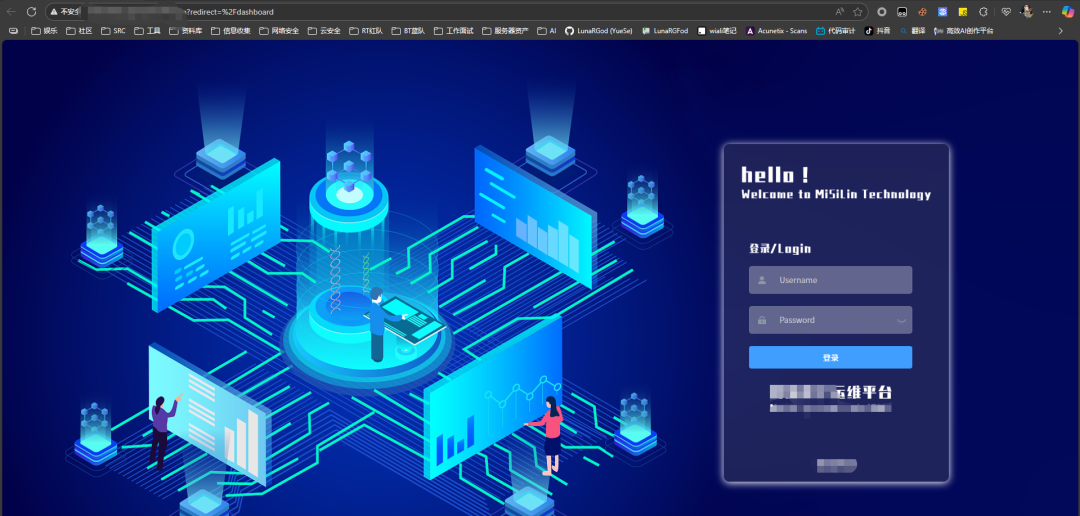This screenshot has height=516, width=1080.
Task: Open the AI bookmarks folder
Action: click(x=547, y=30)
